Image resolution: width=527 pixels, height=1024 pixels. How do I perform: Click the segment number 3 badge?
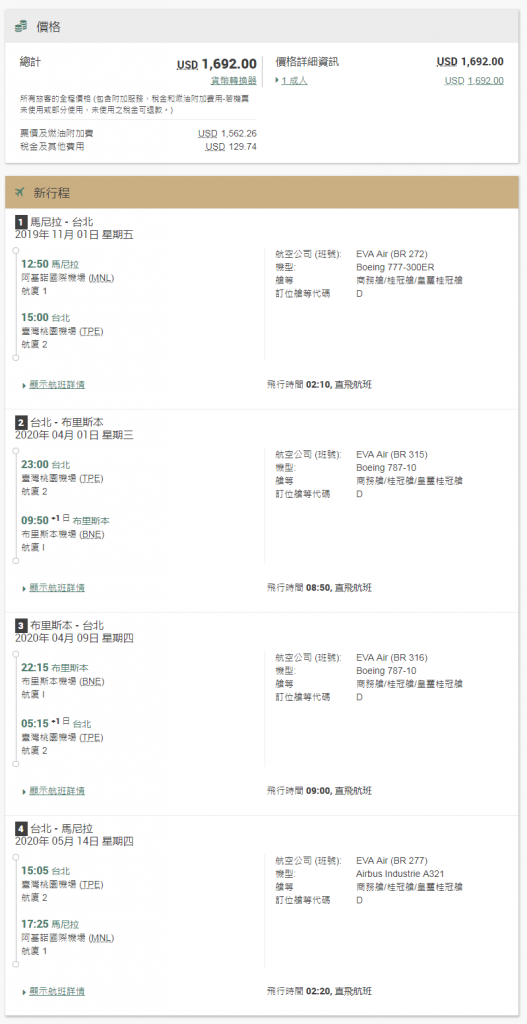click(x=20, y=626)
